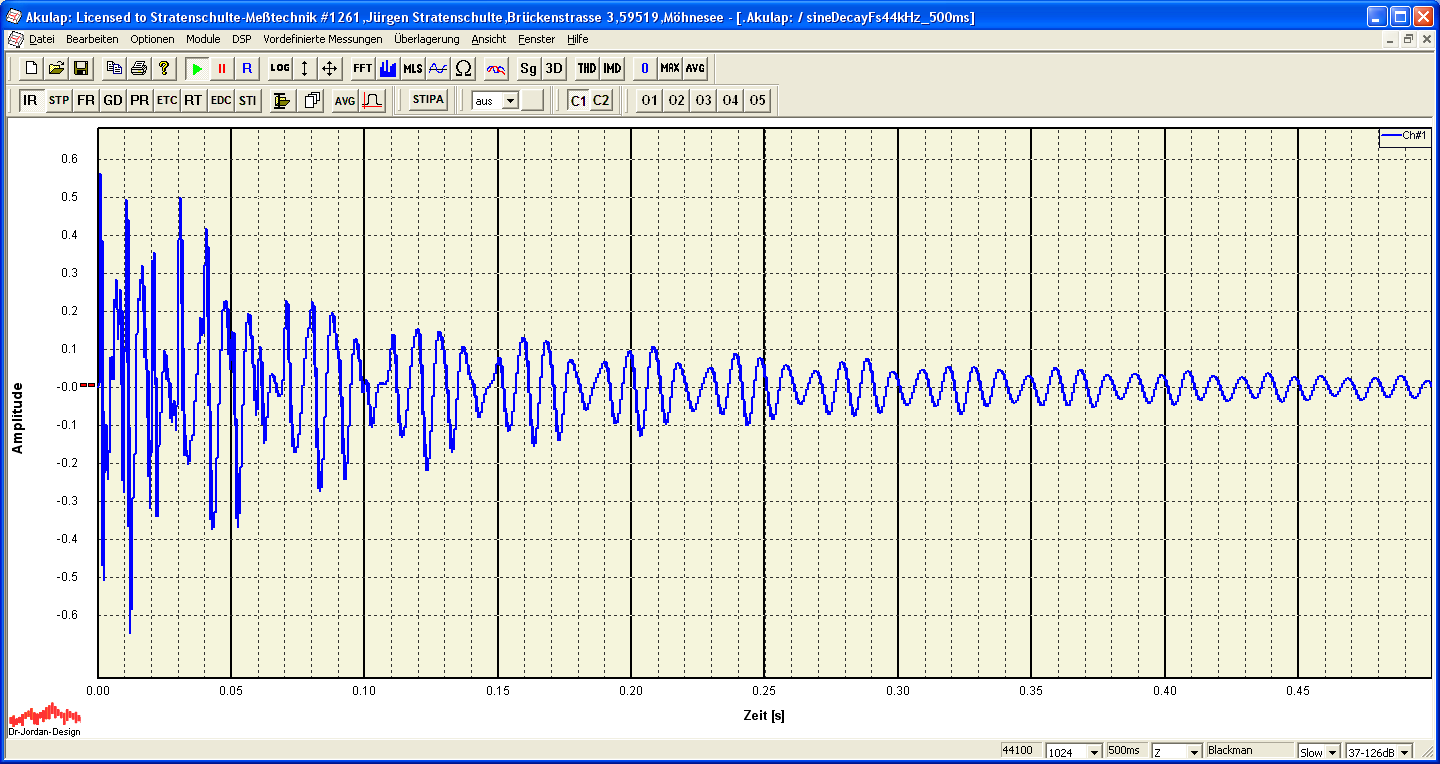
Task: Click AVG button in second toolbar
Action: click(345, 101)
